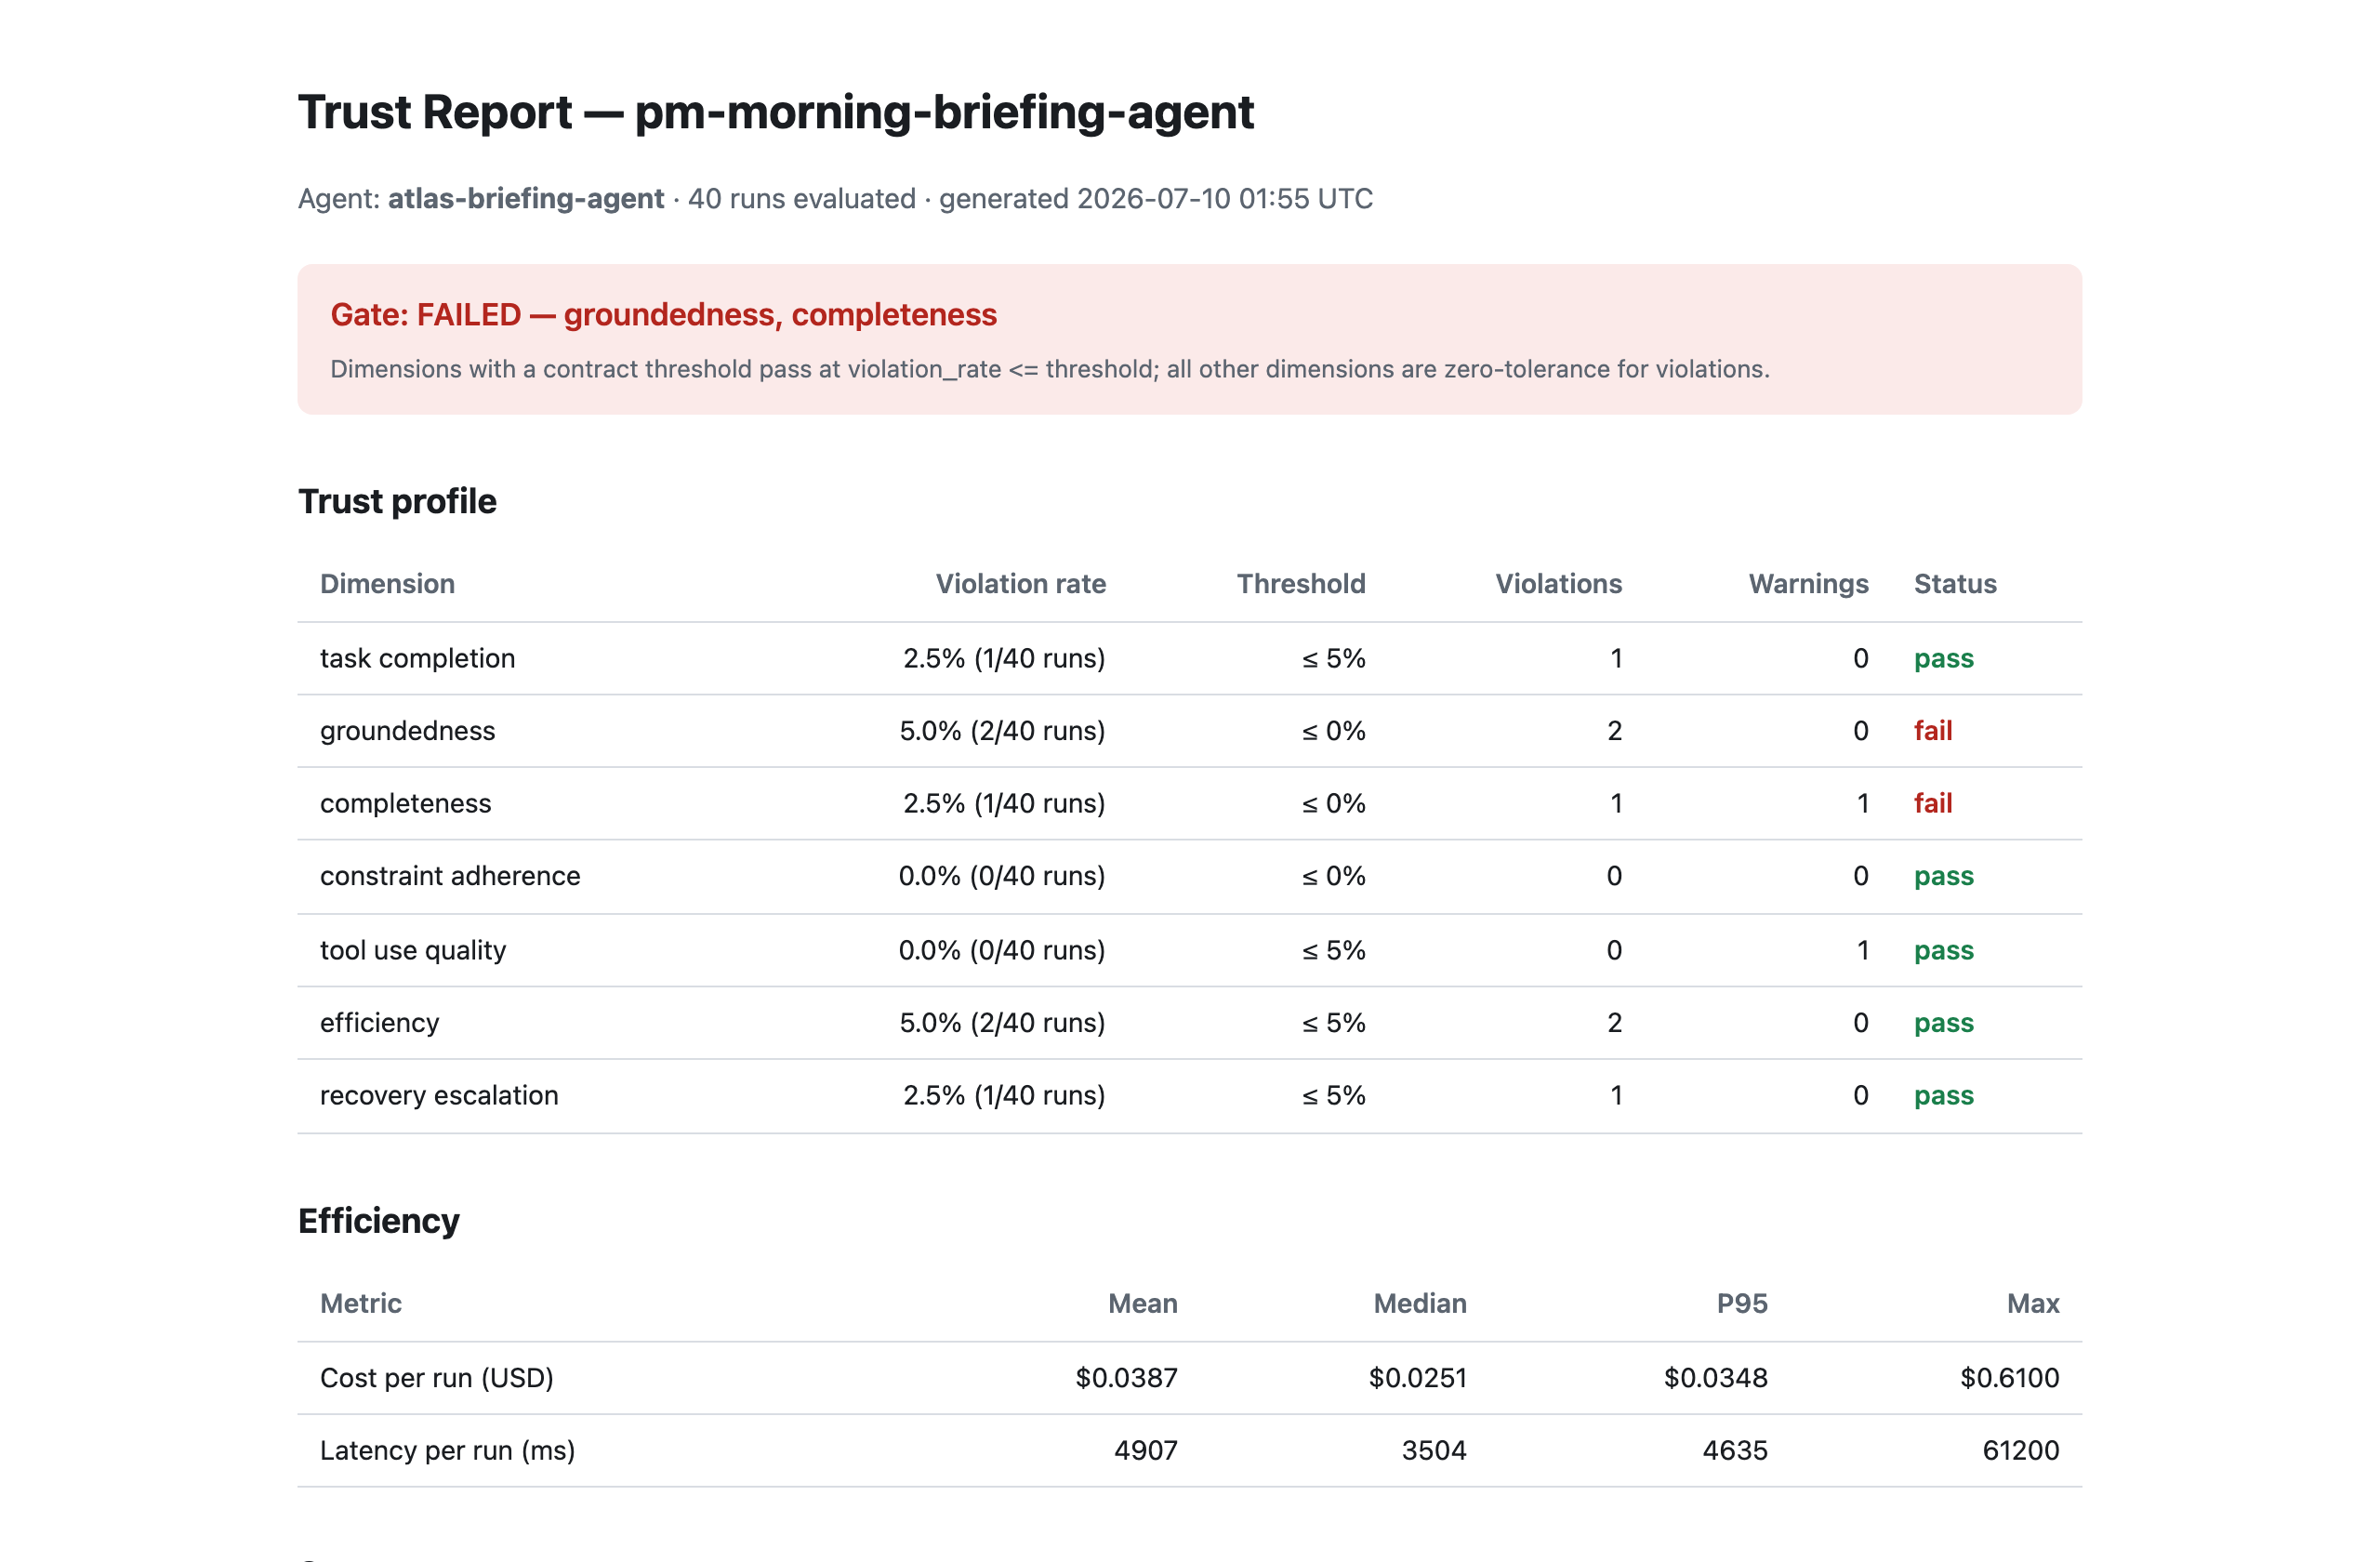Click the 'Dimension' column header

tap(387, 583)
